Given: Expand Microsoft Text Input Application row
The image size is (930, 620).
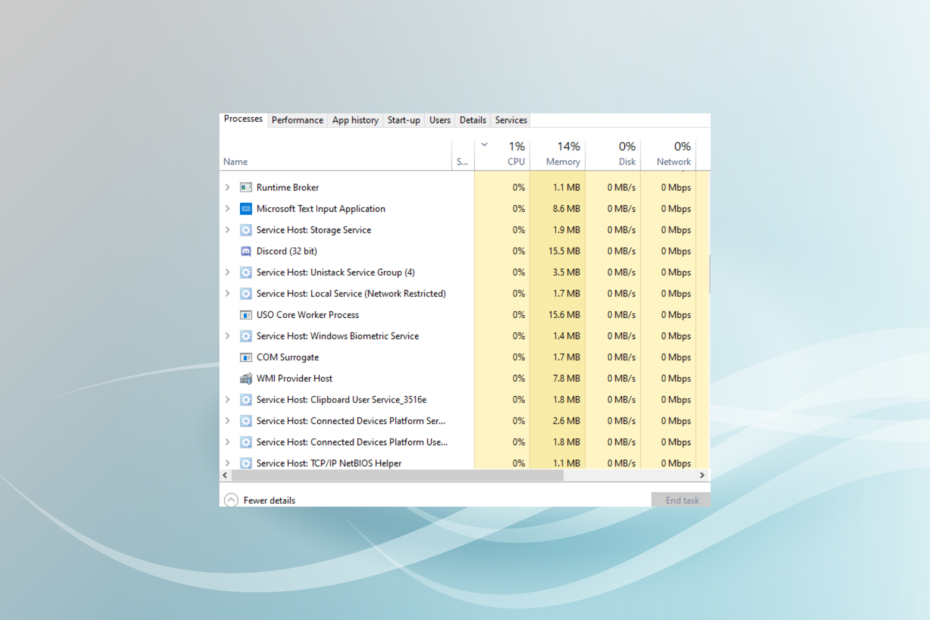Looking at the screenshot, I should 227,209.
